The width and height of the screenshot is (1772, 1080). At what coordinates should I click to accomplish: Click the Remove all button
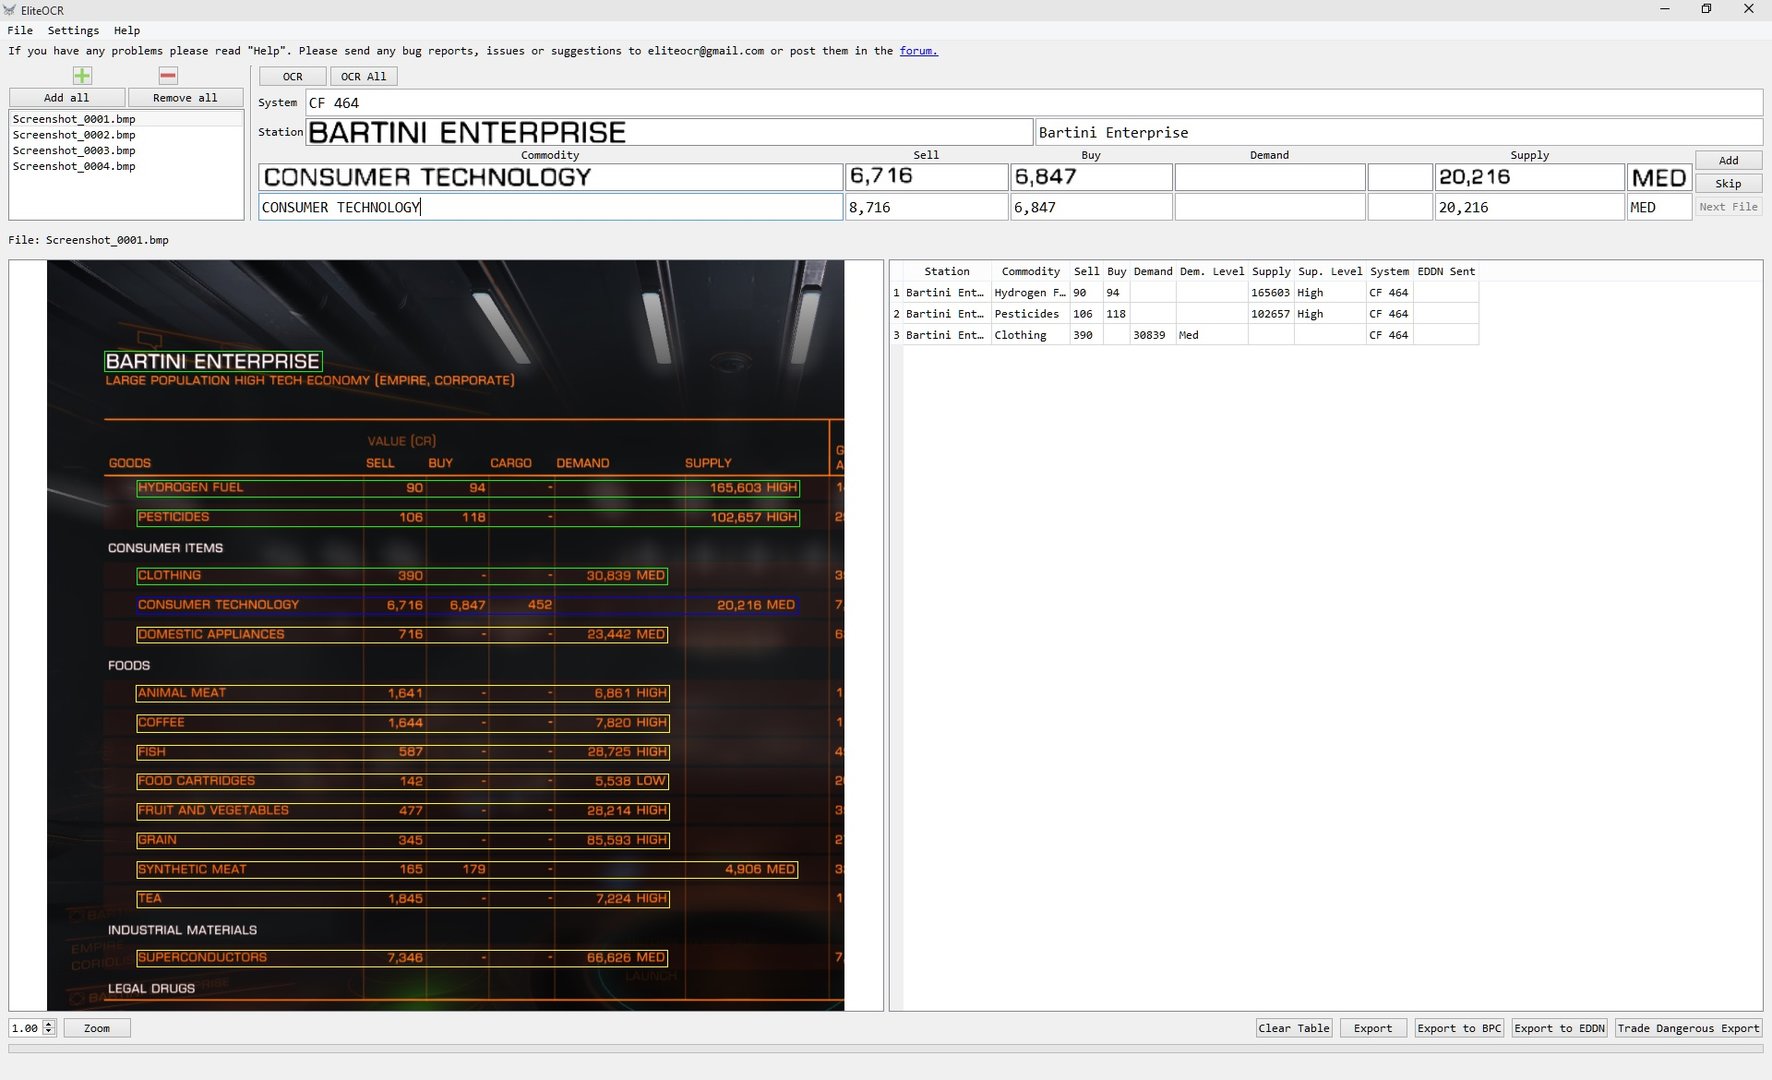click(185, 98)
